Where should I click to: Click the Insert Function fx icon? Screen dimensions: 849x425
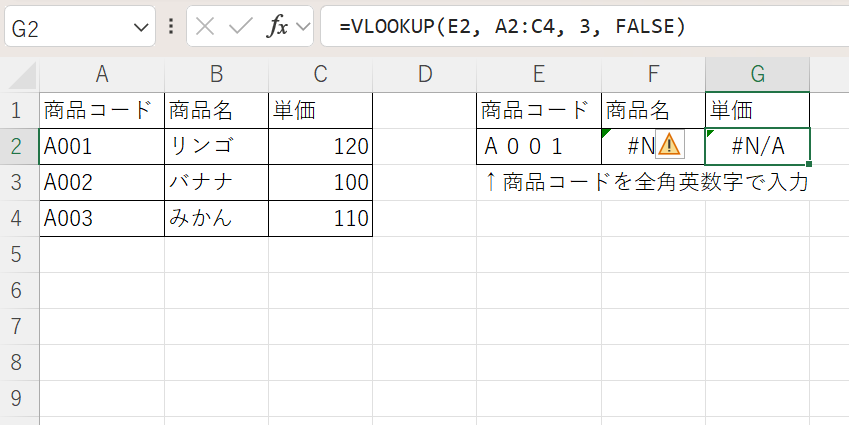click(277, 27)
